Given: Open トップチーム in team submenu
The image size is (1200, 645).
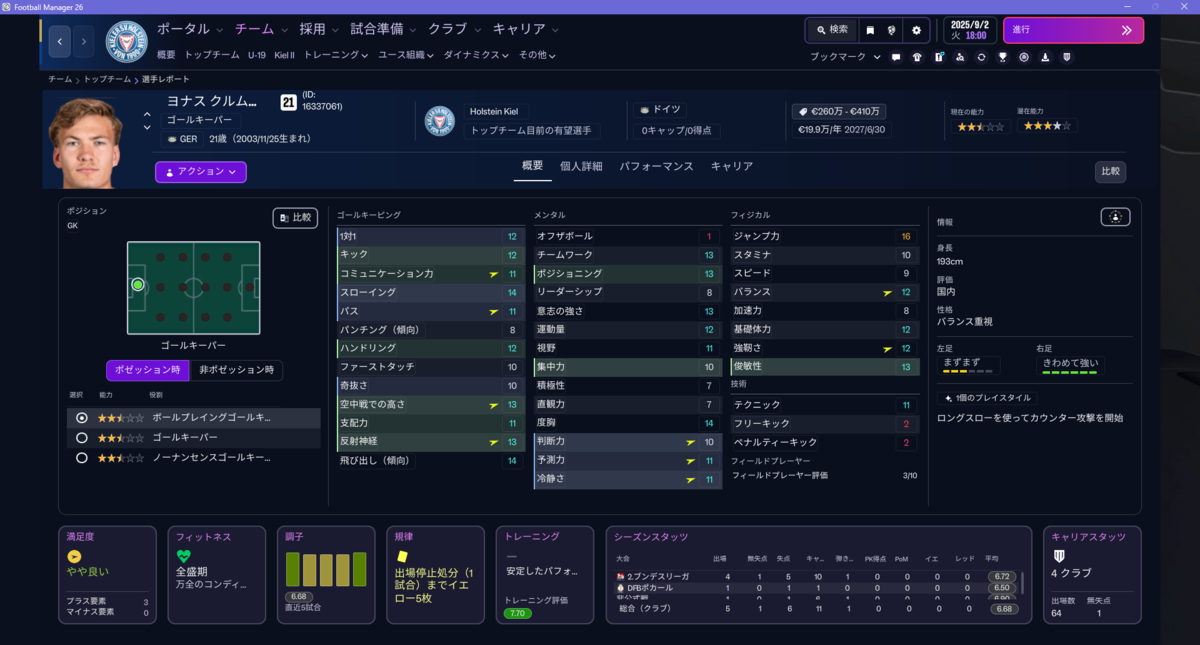Looking at the screenshot, I should point(212,55).
